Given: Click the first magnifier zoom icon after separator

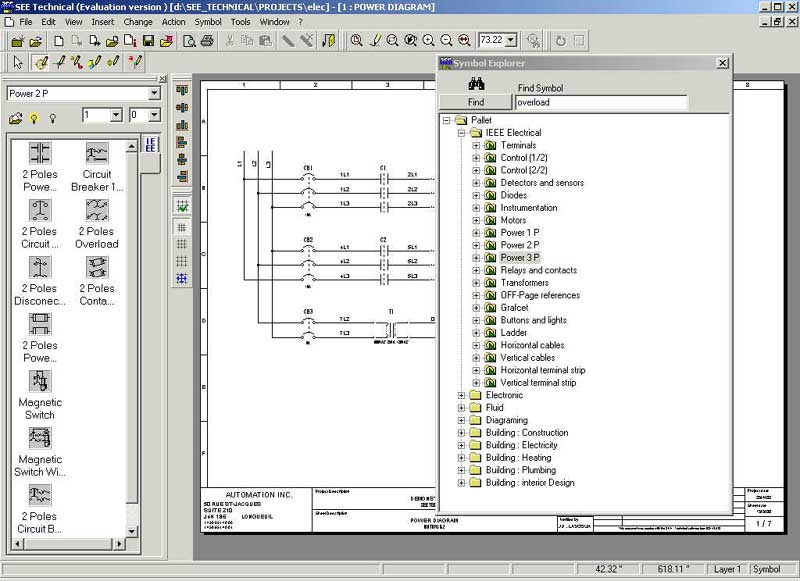Looking at the screenshot, I should tap(357, 41).
